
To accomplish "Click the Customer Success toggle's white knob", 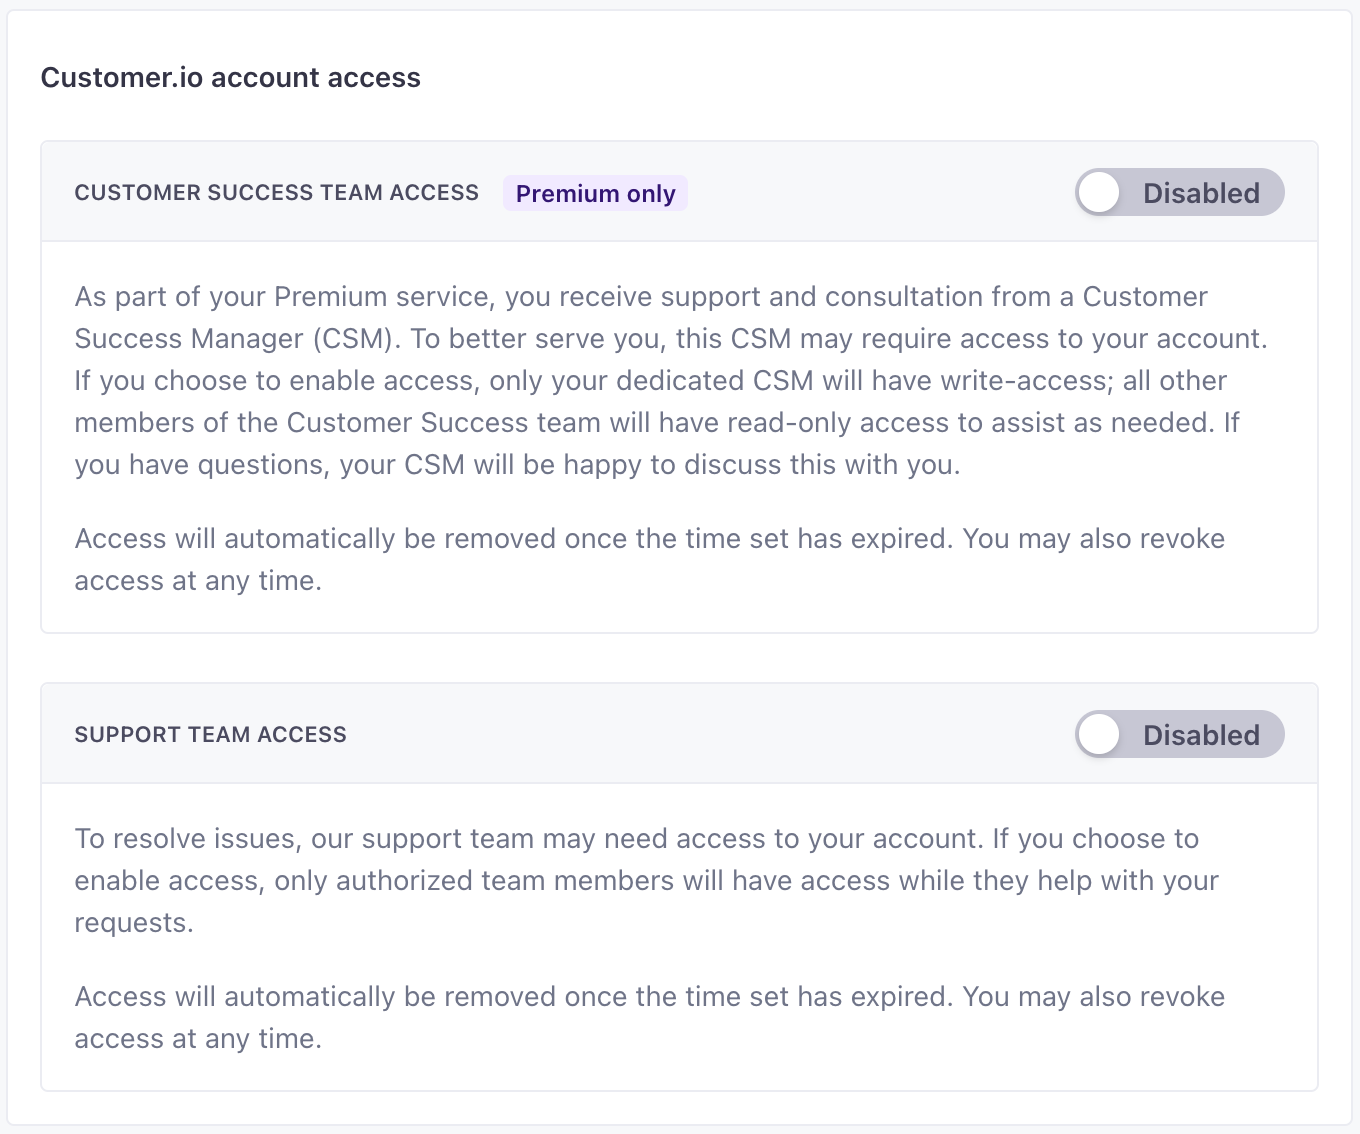I will click(x=1100, y=193).
